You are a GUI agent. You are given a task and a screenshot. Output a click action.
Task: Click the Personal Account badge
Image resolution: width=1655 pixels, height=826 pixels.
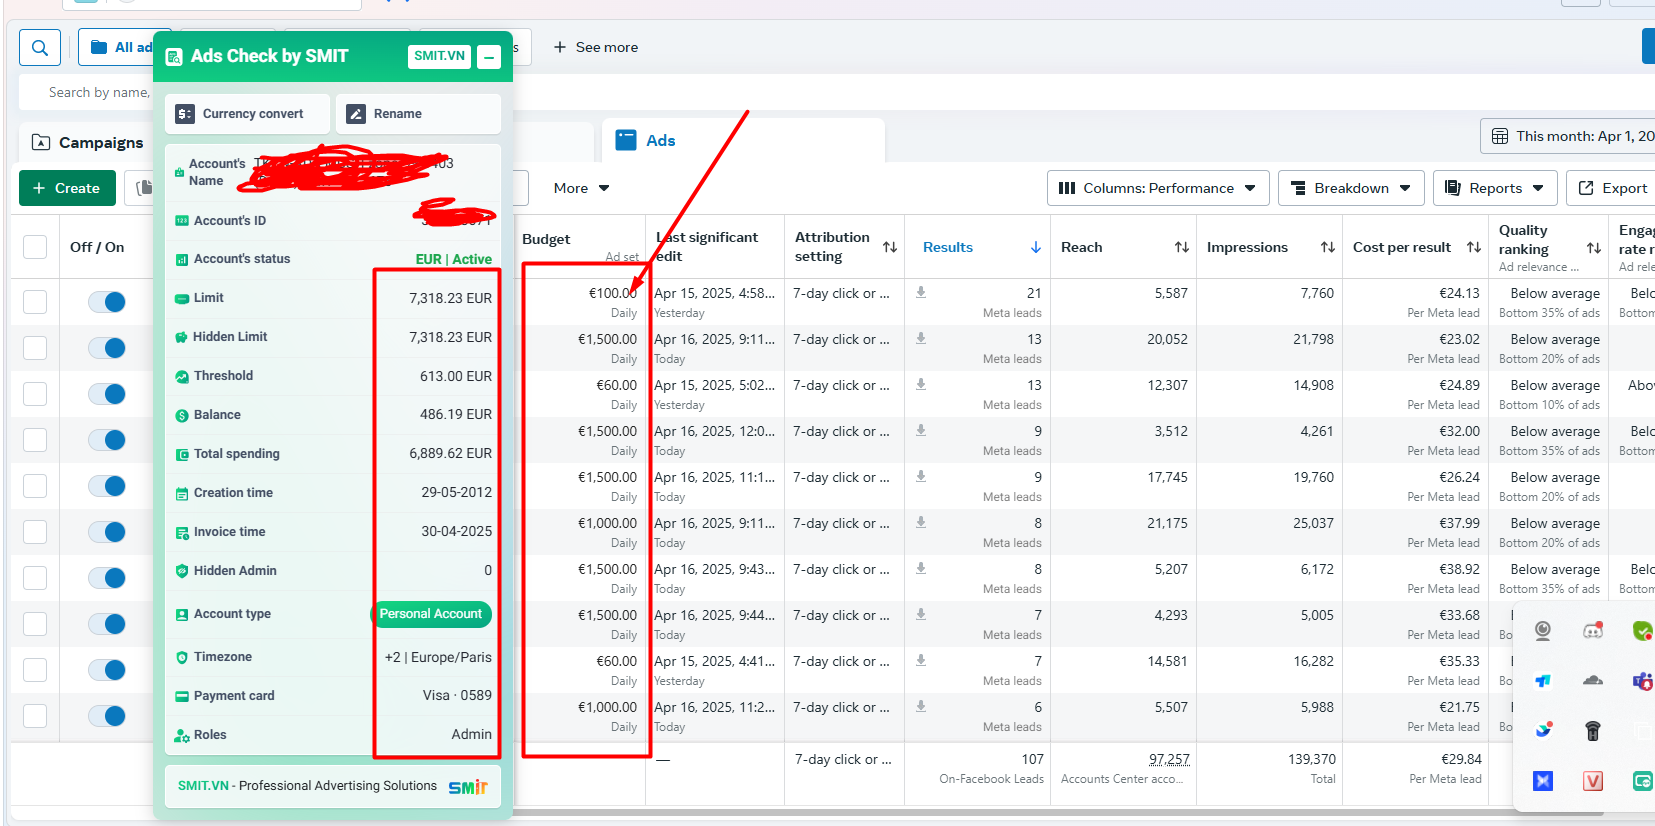(431, 614)
